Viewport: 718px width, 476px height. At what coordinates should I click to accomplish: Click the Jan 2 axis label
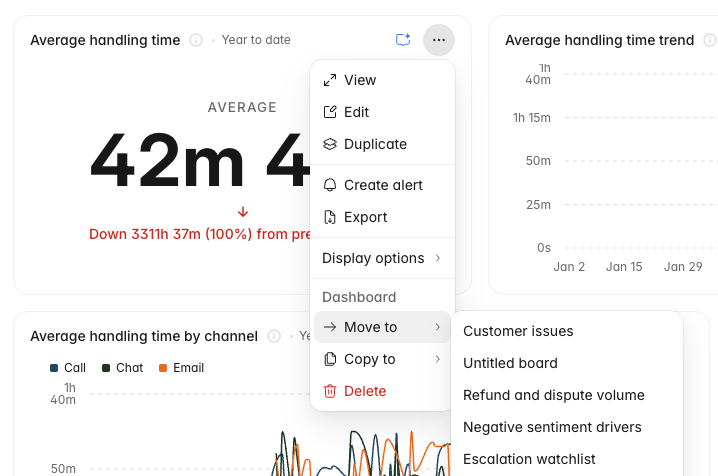click(569, 267)
